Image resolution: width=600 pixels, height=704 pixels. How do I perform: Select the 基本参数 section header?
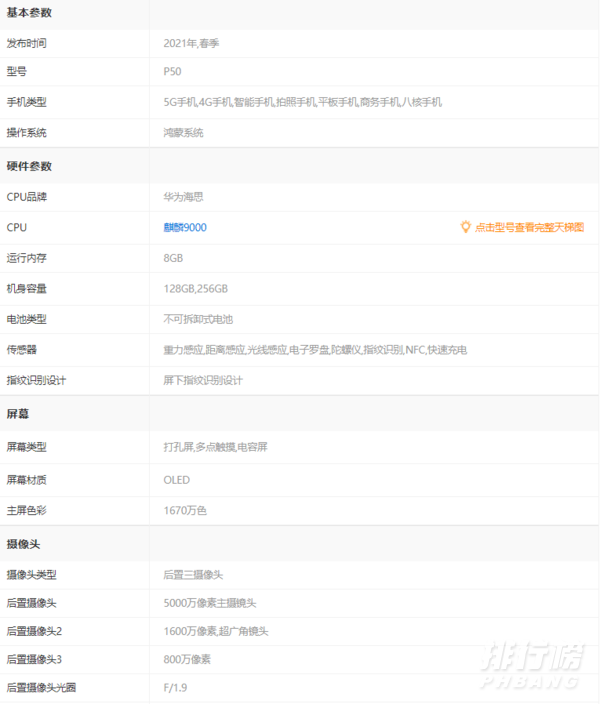pyautogui.click(x=29, y=13)
